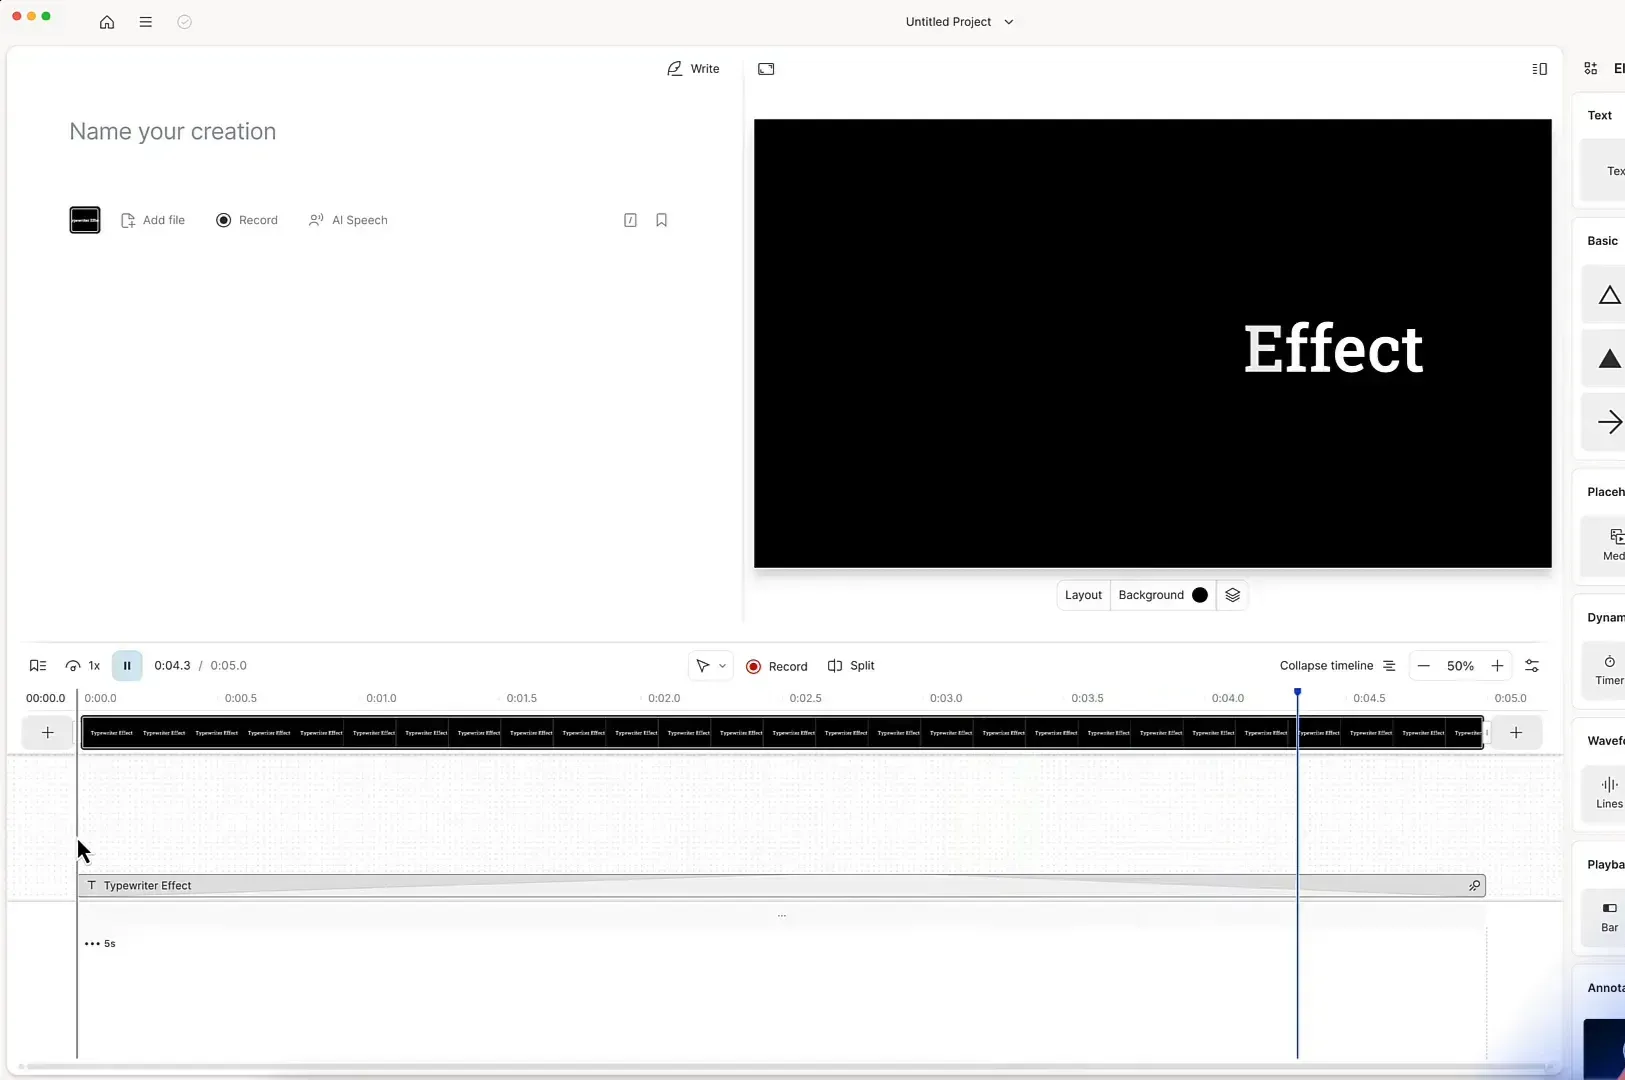
Task: Open the 1x playback speed selector
Action: (x=84, y=665)
